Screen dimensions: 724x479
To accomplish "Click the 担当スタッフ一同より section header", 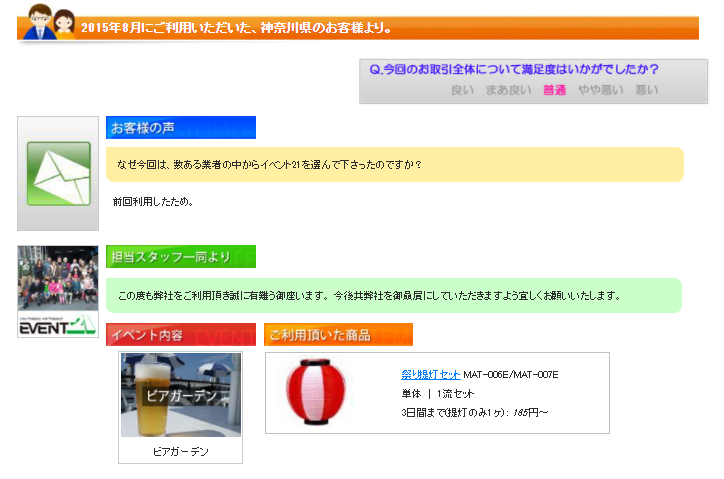I will tap(181, 257).
